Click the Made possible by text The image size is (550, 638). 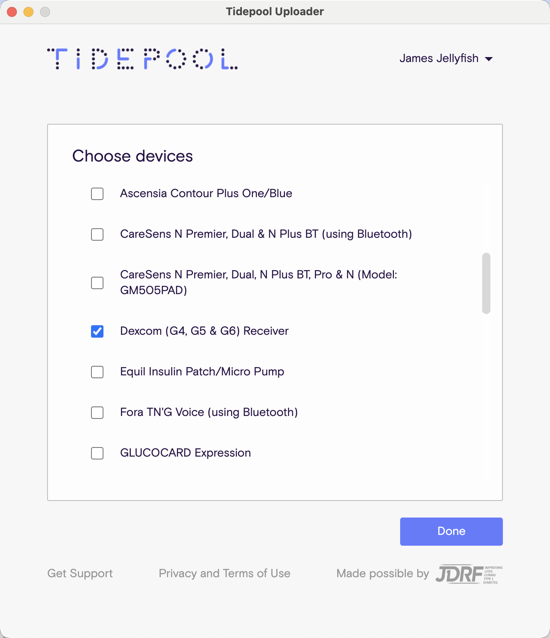(x=382, y=573)
